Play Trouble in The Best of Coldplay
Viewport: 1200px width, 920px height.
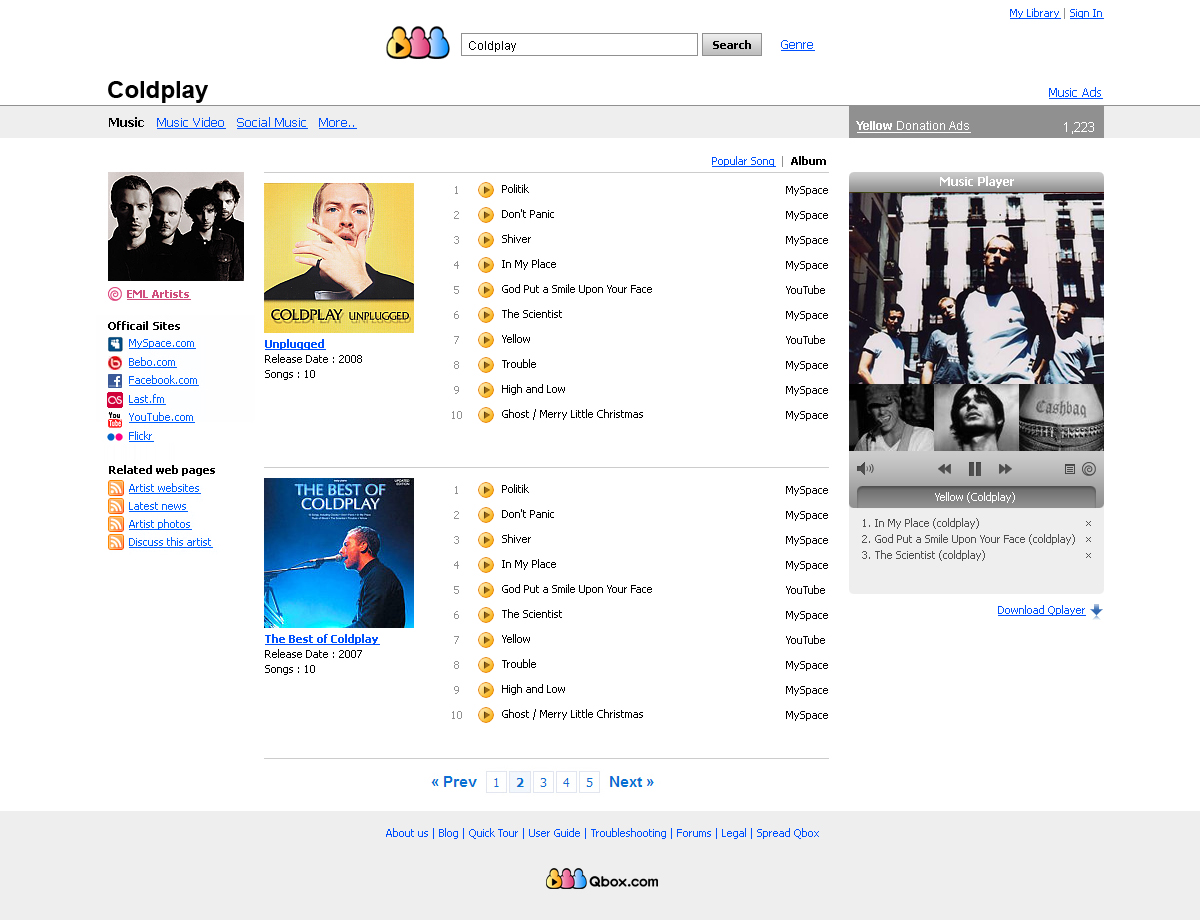coord(486,665)
